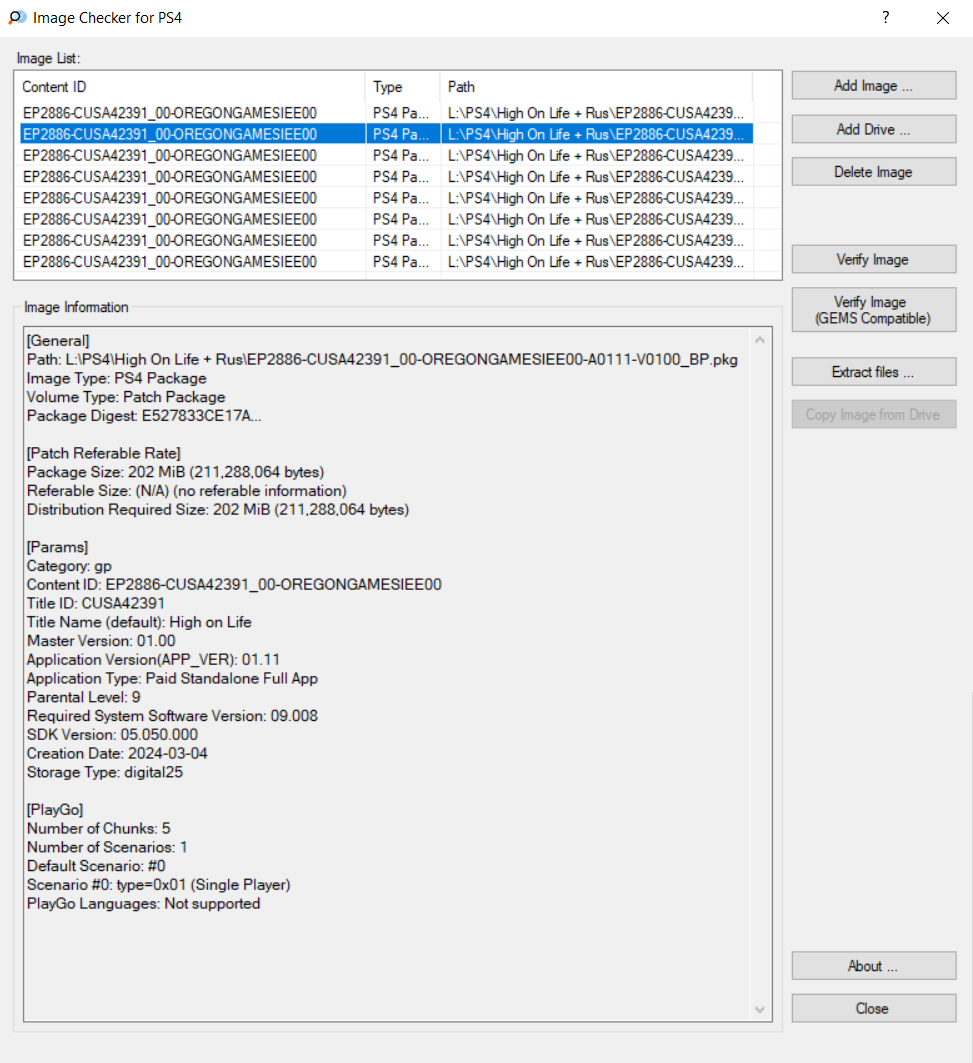Image resolution: width=973 pixels, height=1063 pixels.
Task: Run Verify Image (GEMS Compatible)
Action: pyautogui.click(x=873, y=310)
